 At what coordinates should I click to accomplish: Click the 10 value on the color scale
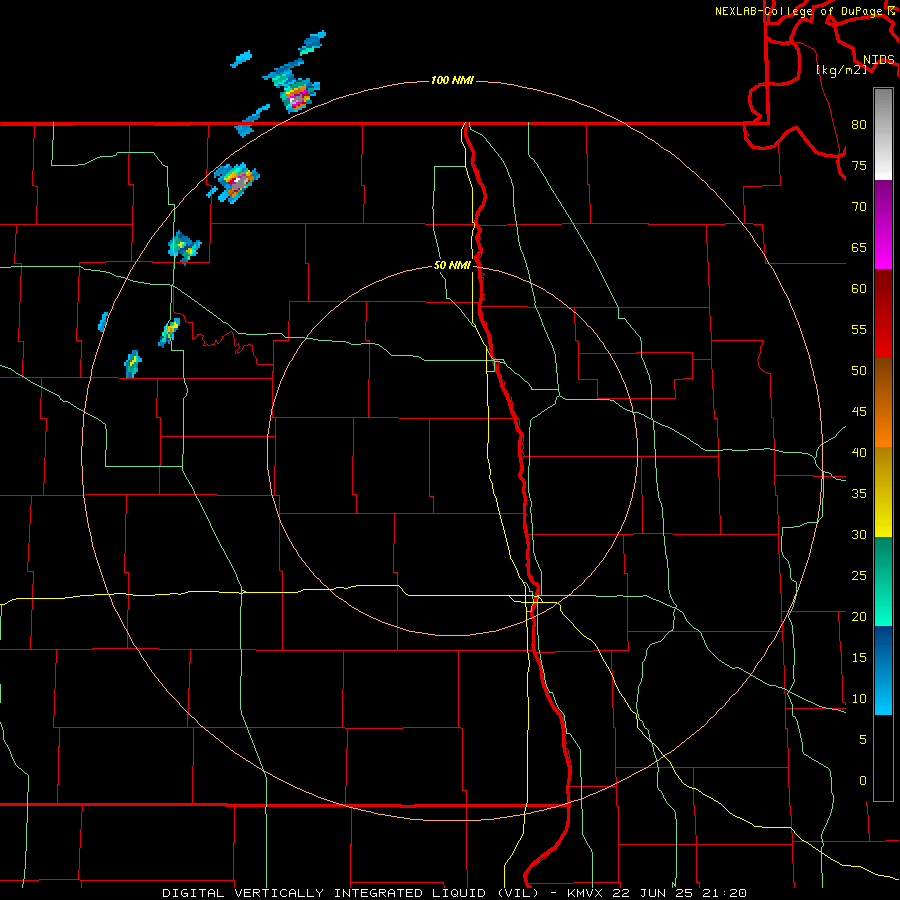pos(859,699)
